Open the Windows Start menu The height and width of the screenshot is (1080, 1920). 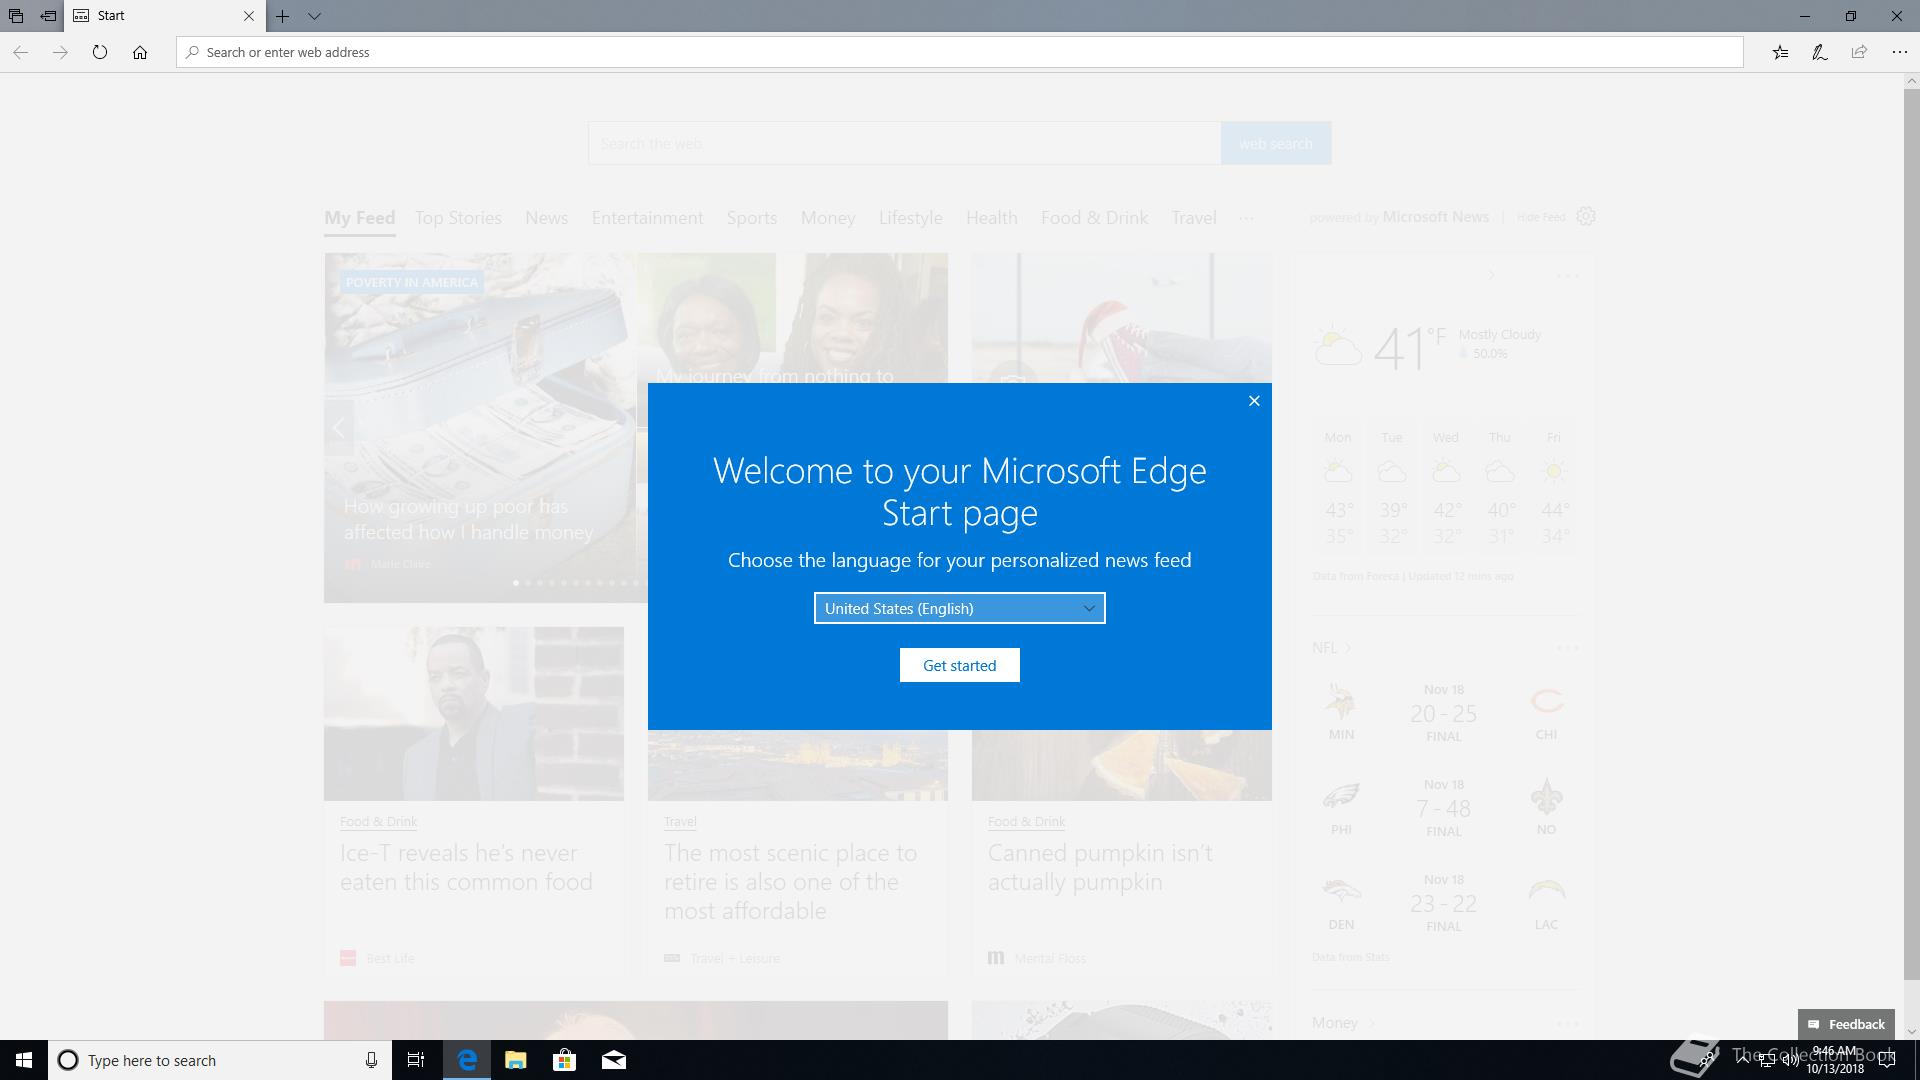(24, 1060)
